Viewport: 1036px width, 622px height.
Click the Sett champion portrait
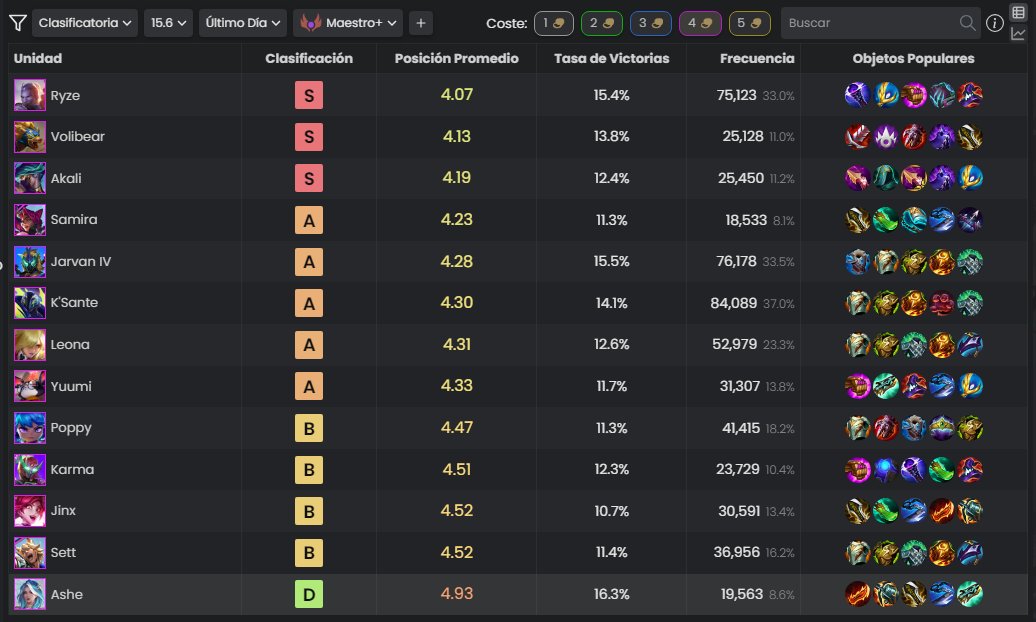[x=30, y=553]
